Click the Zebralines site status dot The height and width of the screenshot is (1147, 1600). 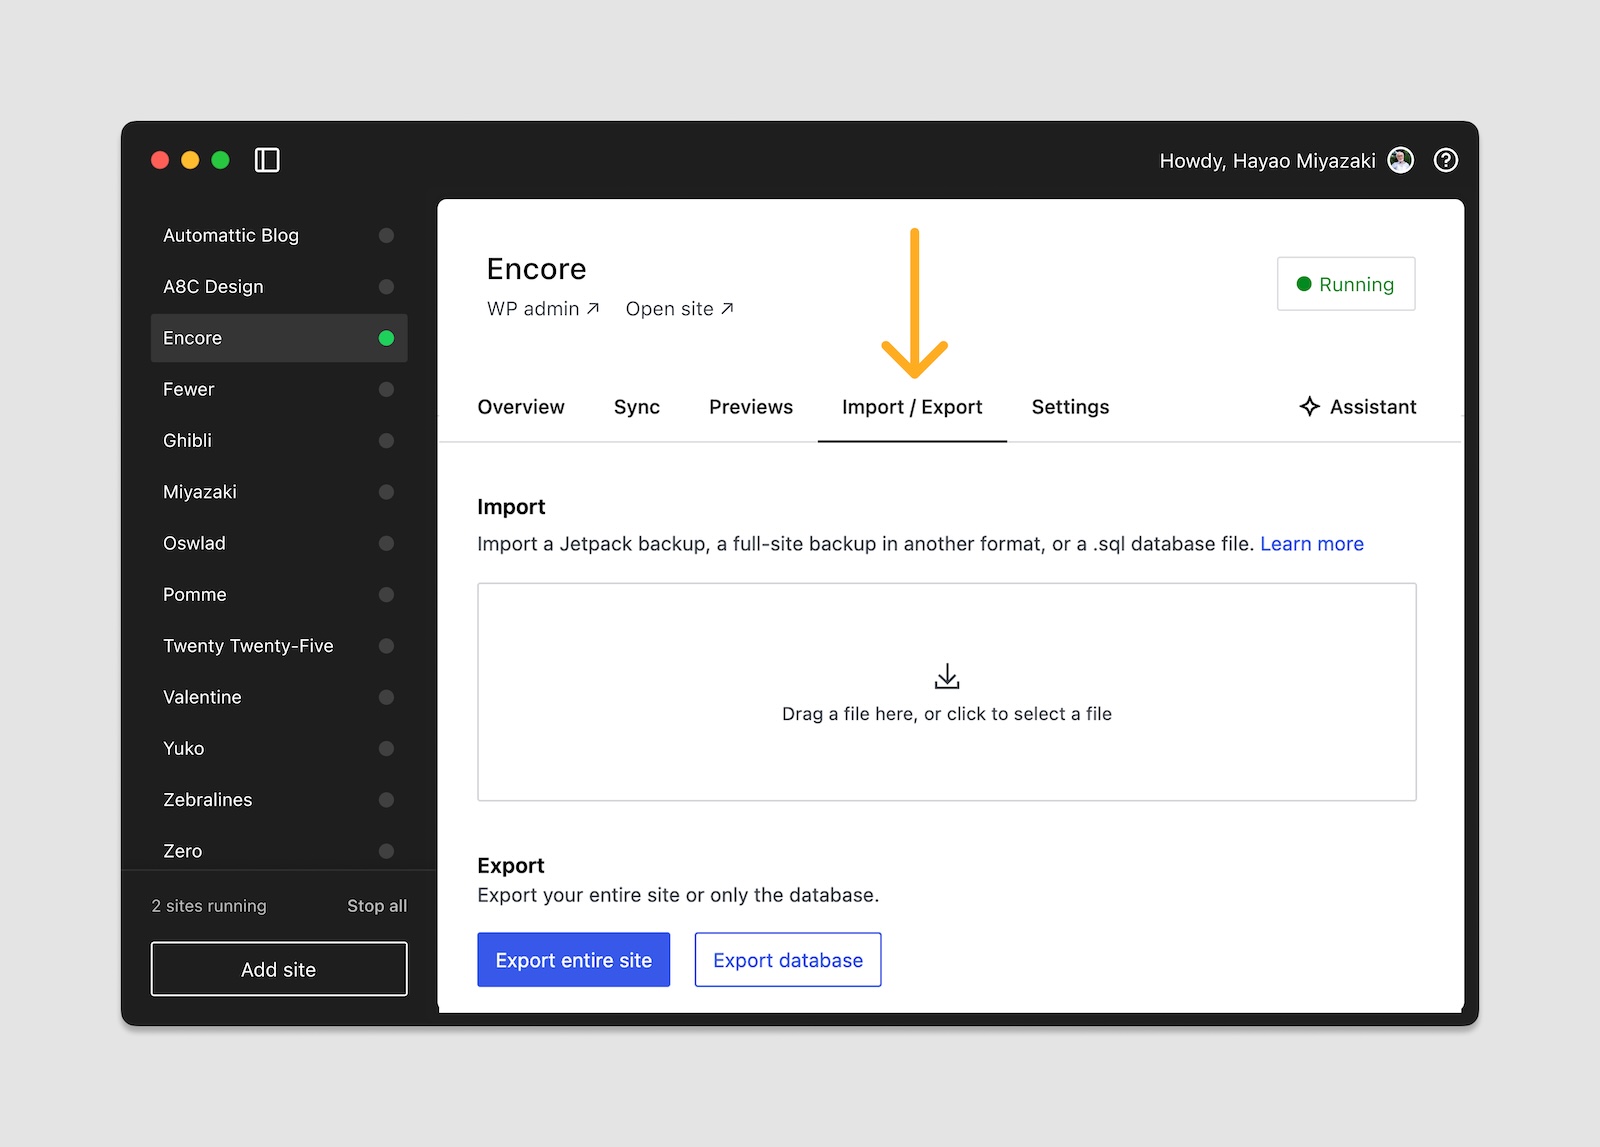point(386,800)
